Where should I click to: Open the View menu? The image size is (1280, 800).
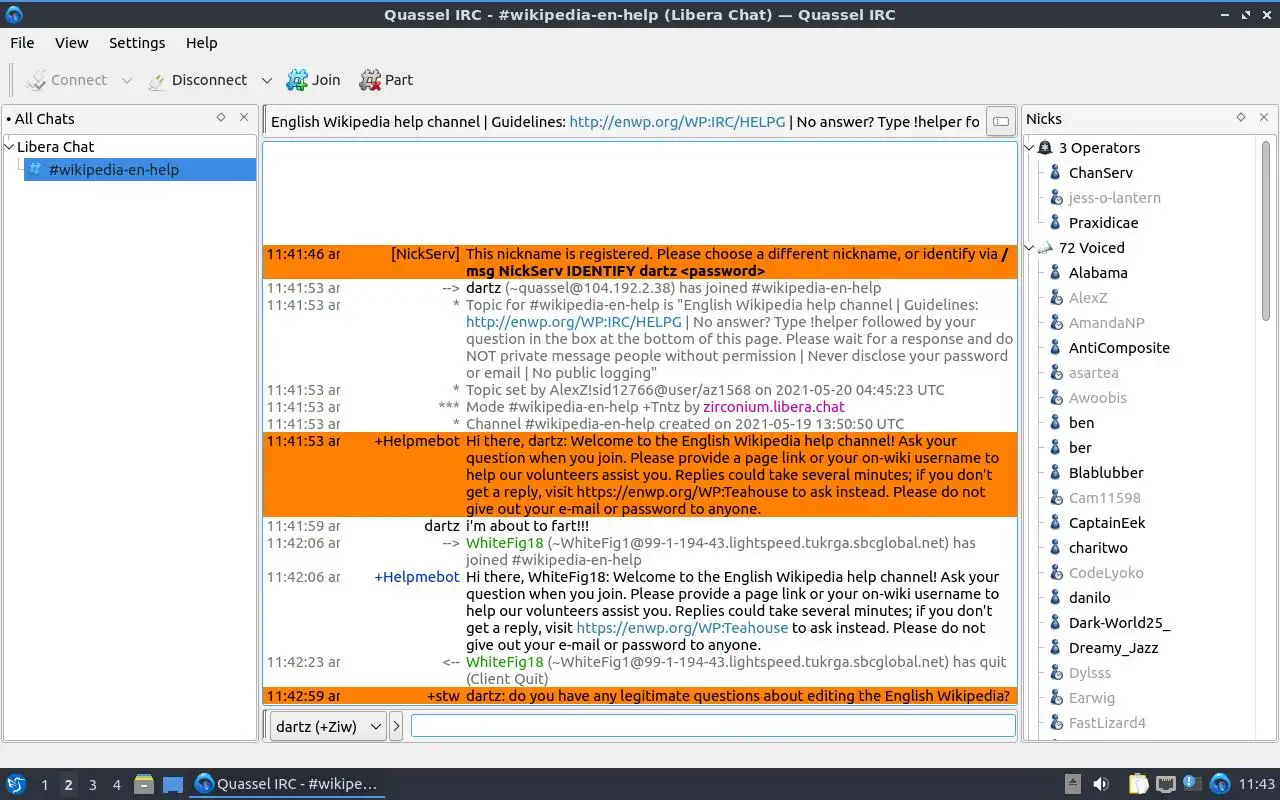click(x=71, y=43)
